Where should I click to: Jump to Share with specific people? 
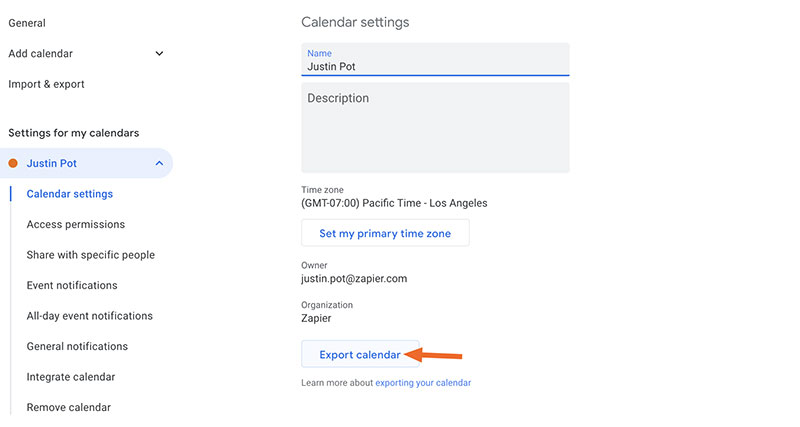[x=91, y=255]
